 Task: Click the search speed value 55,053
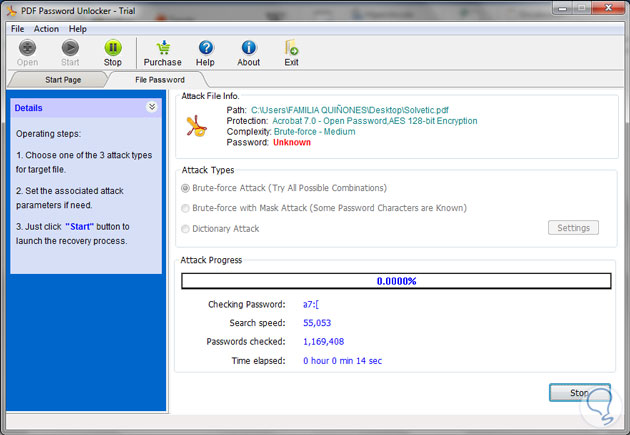click(317, 323)
